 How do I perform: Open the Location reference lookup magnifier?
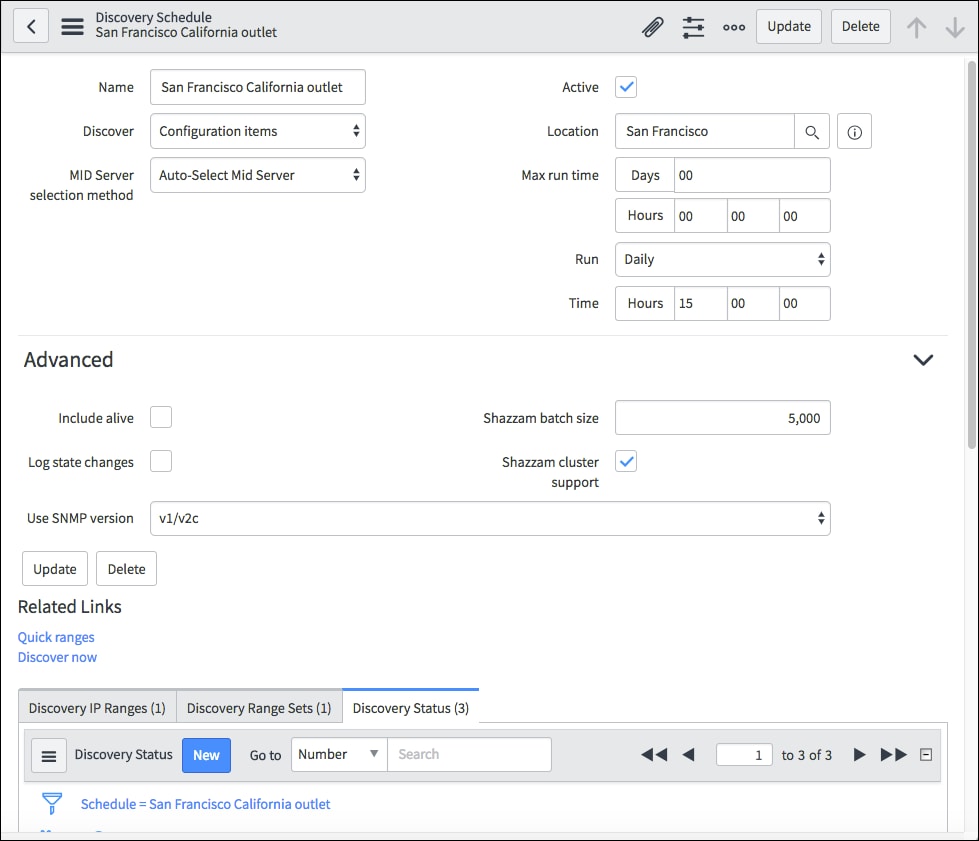pos(812,131)
